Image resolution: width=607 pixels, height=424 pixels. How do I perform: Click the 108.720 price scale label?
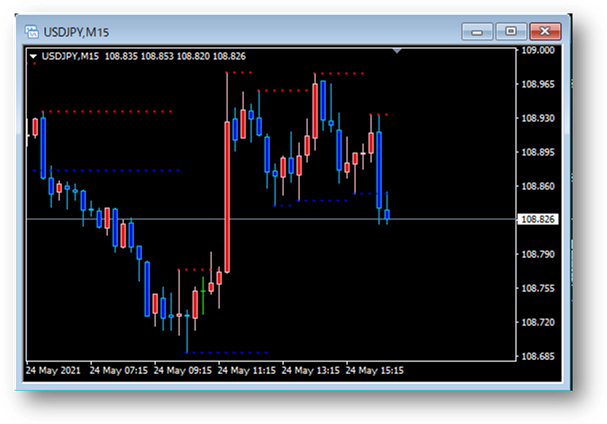tap(538, 323)
